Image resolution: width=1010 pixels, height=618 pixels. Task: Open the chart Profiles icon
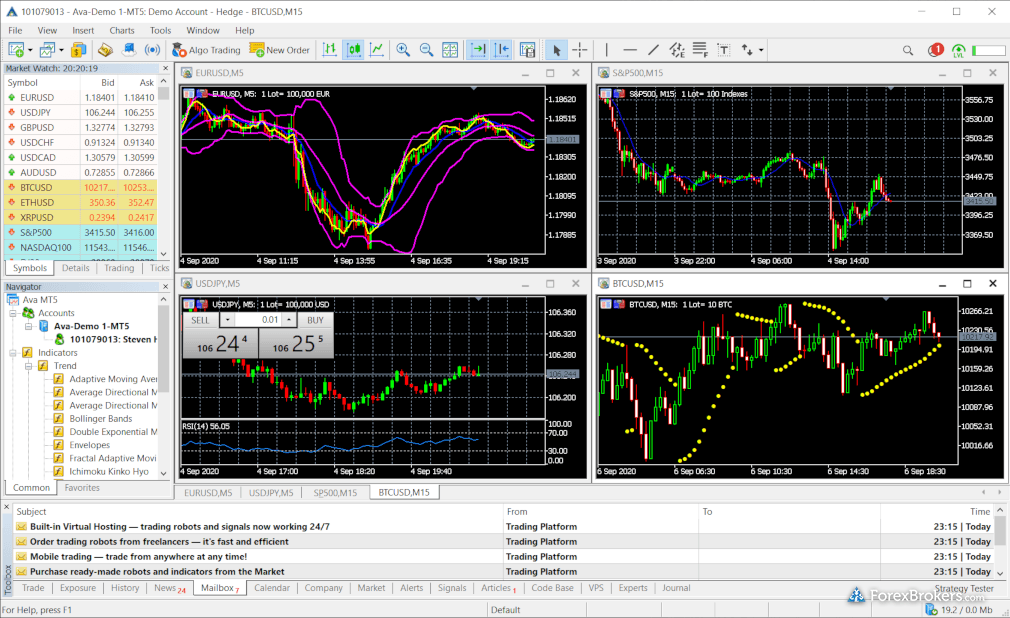pyautogui.click(x=47, y=50)
